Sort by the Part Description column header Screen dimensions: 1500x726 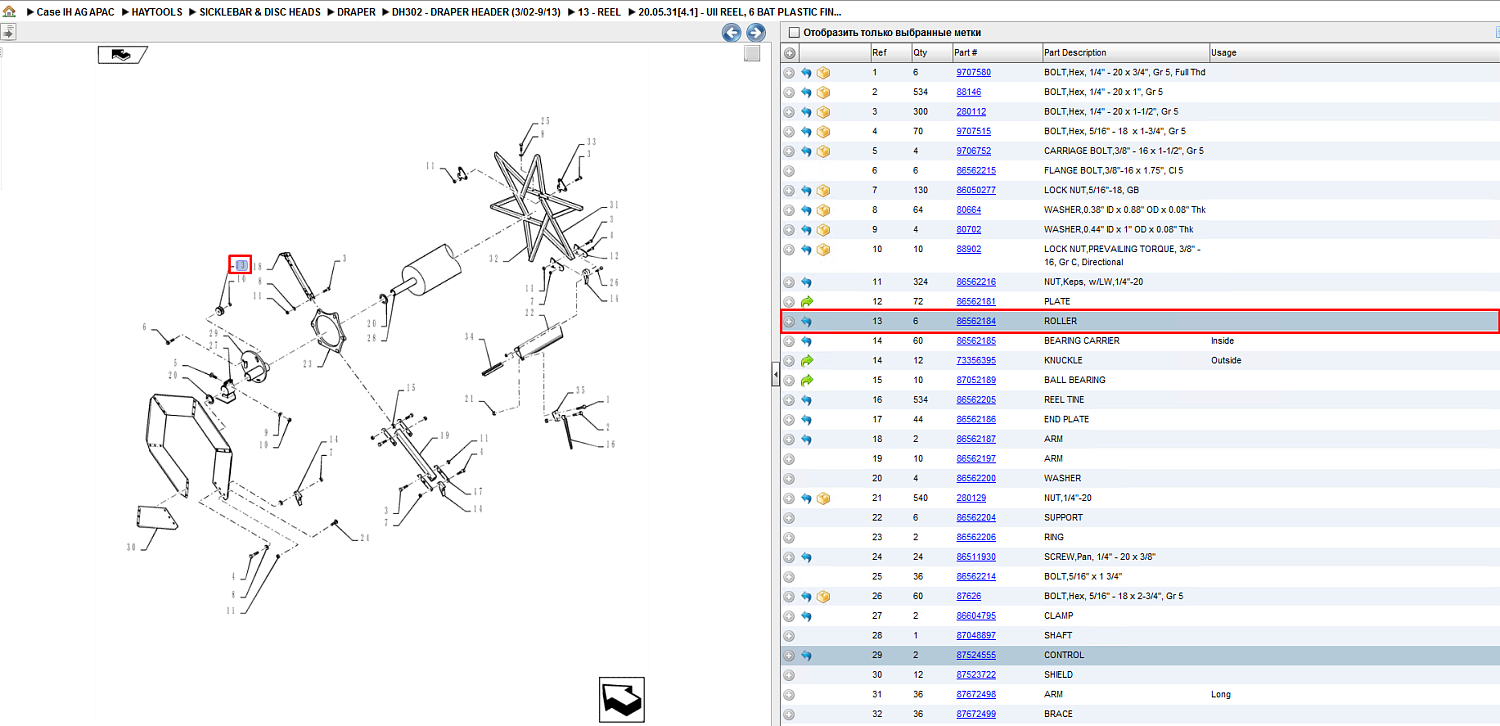[x=1124, y=52]
